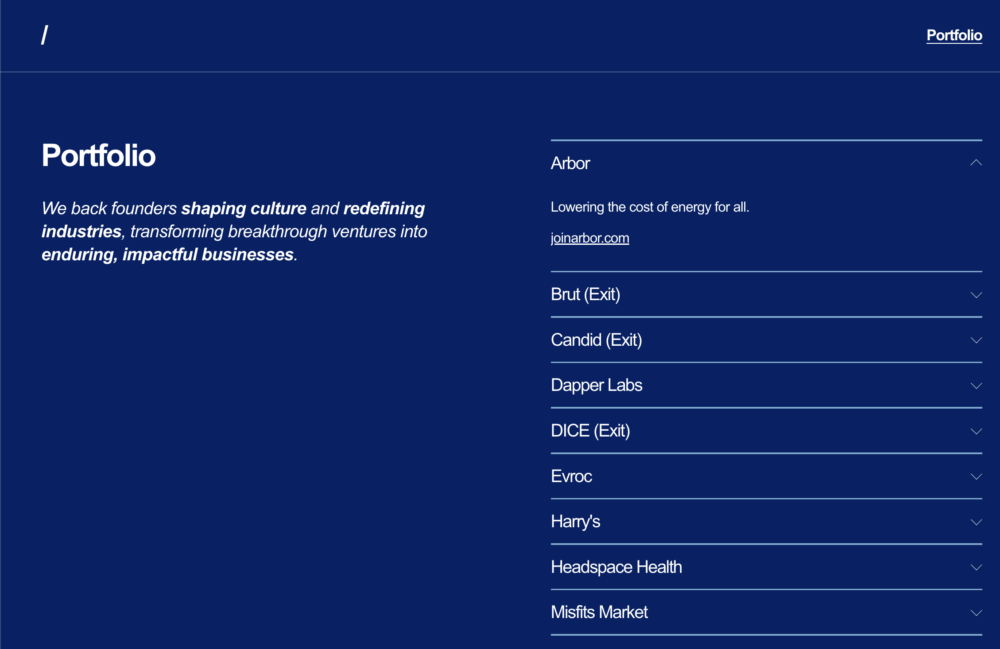Visit the joinarbor.com link

point(590,238)
